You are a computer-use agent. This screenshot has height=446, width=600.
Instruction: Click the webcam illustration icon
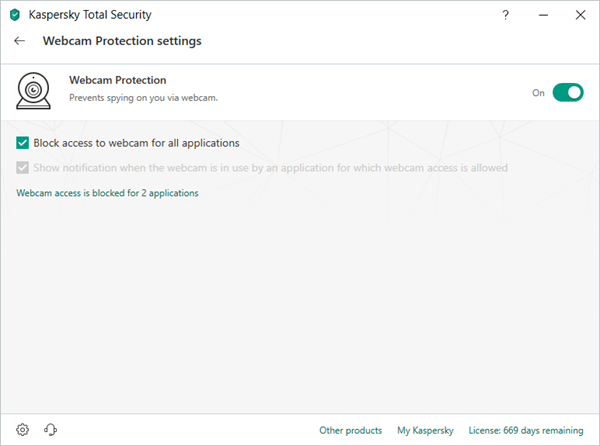point(34,91)
